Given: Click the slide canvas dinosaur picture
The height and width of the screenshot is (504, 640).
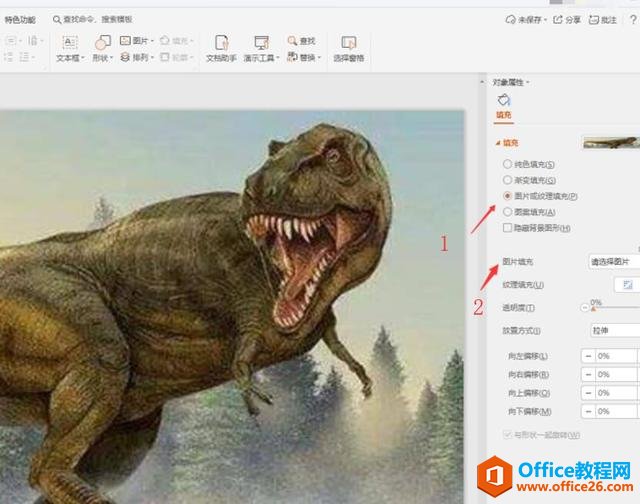Looking at the screenshot, I should (x=232, y=307).
